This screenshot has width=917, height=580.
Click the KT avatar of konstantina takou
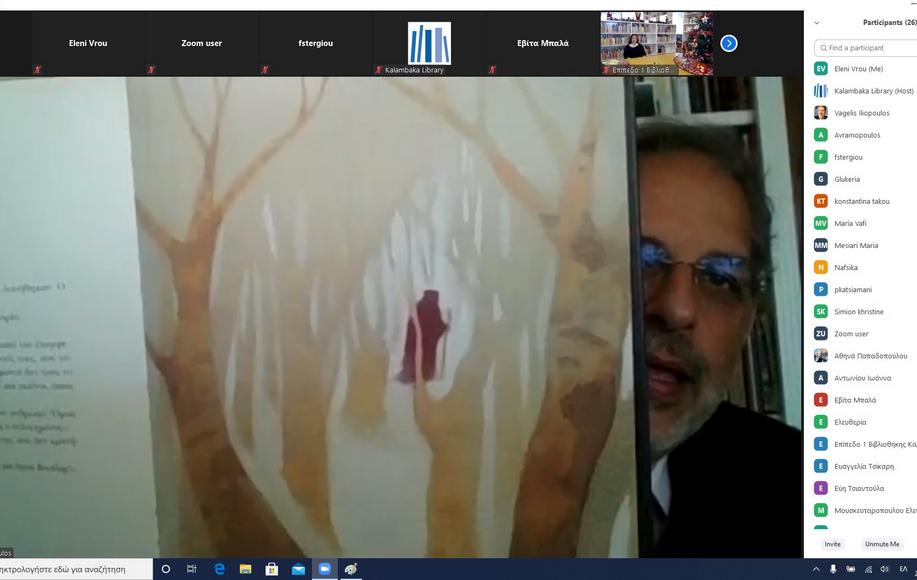pos(821,201)
